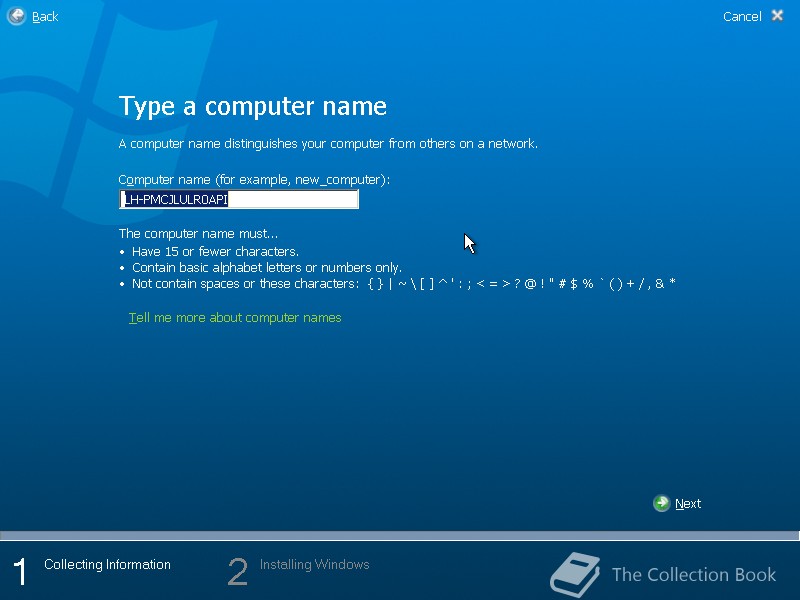Click the Computer name field label
This screenshot has height=600, width=800.
[254, 180]
